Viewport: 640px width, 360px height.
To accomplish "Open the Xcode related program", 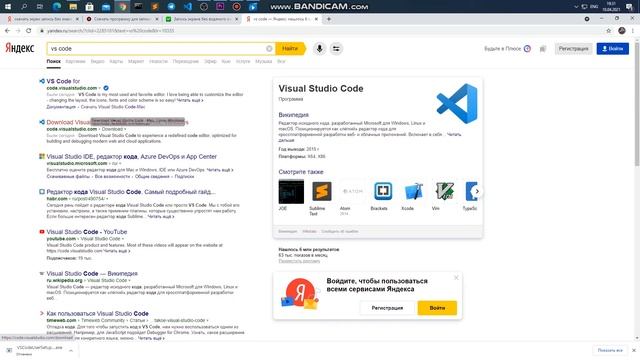I will coord(413,191).
